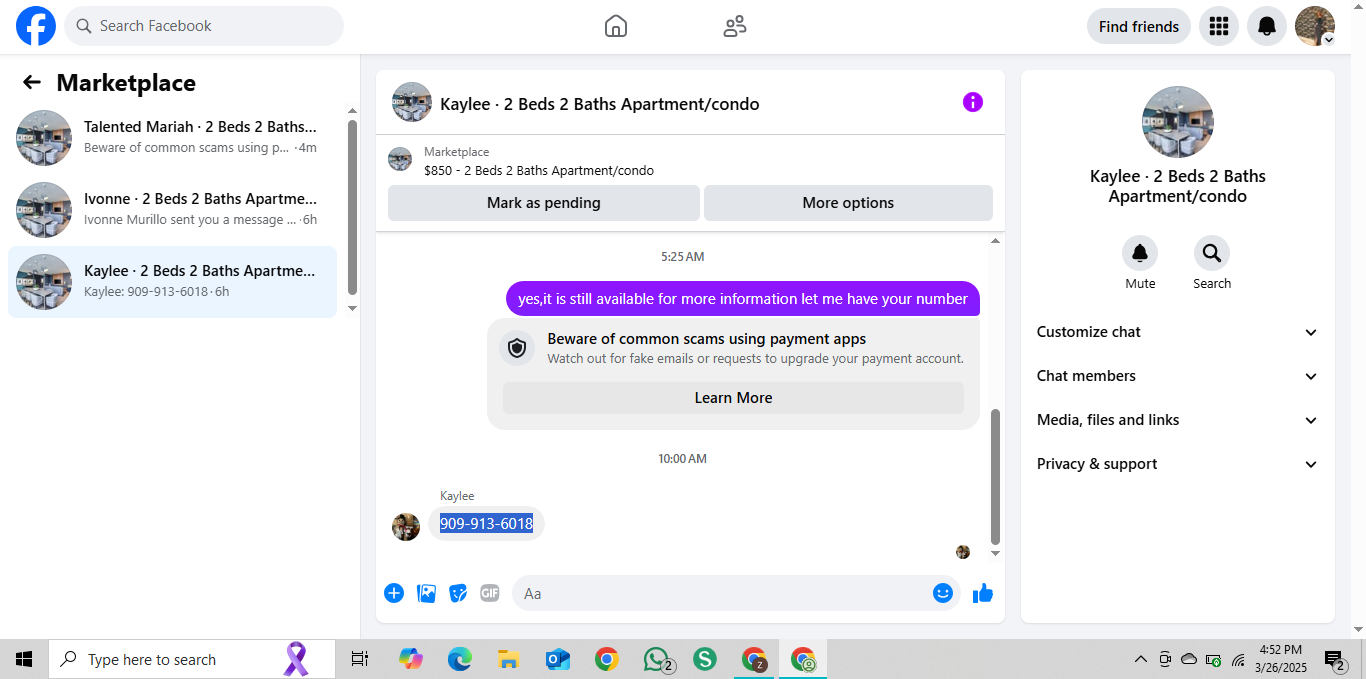The height and width of the screenshot is (679, 1366).
Task: Open Copilot icon on taskbar
Action: (410, 659)
